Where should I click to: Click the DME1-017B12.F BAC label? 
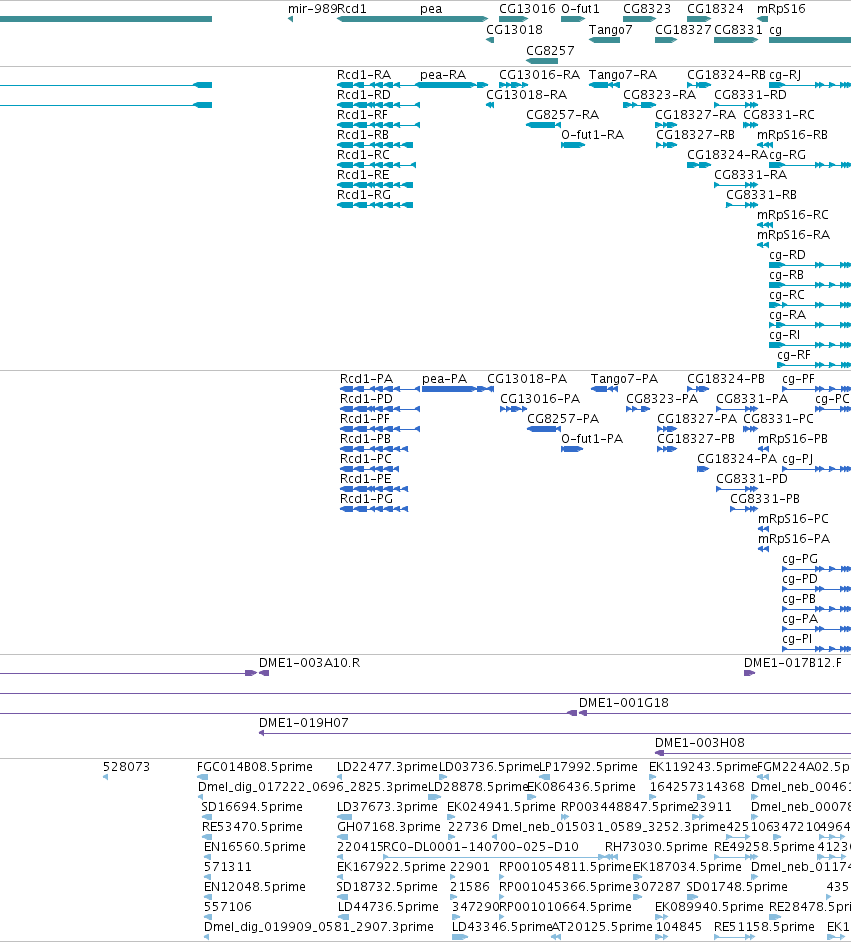click(793, 663)
